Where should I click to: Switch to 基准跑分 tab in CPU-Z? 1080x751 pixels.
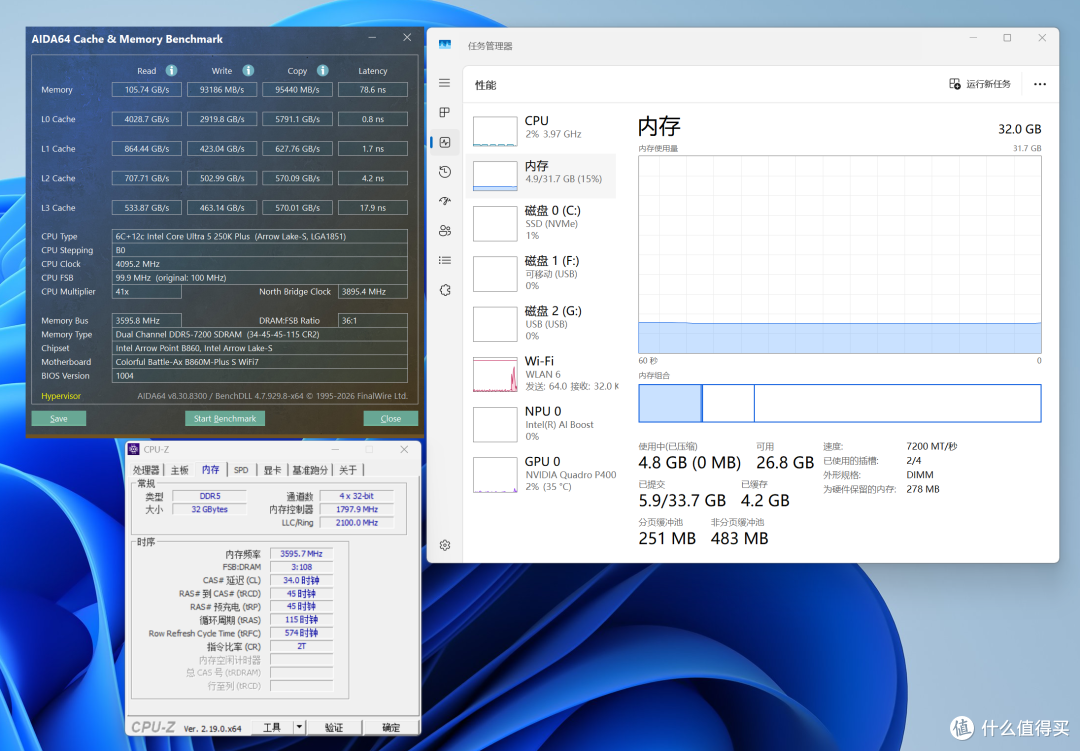310,470
